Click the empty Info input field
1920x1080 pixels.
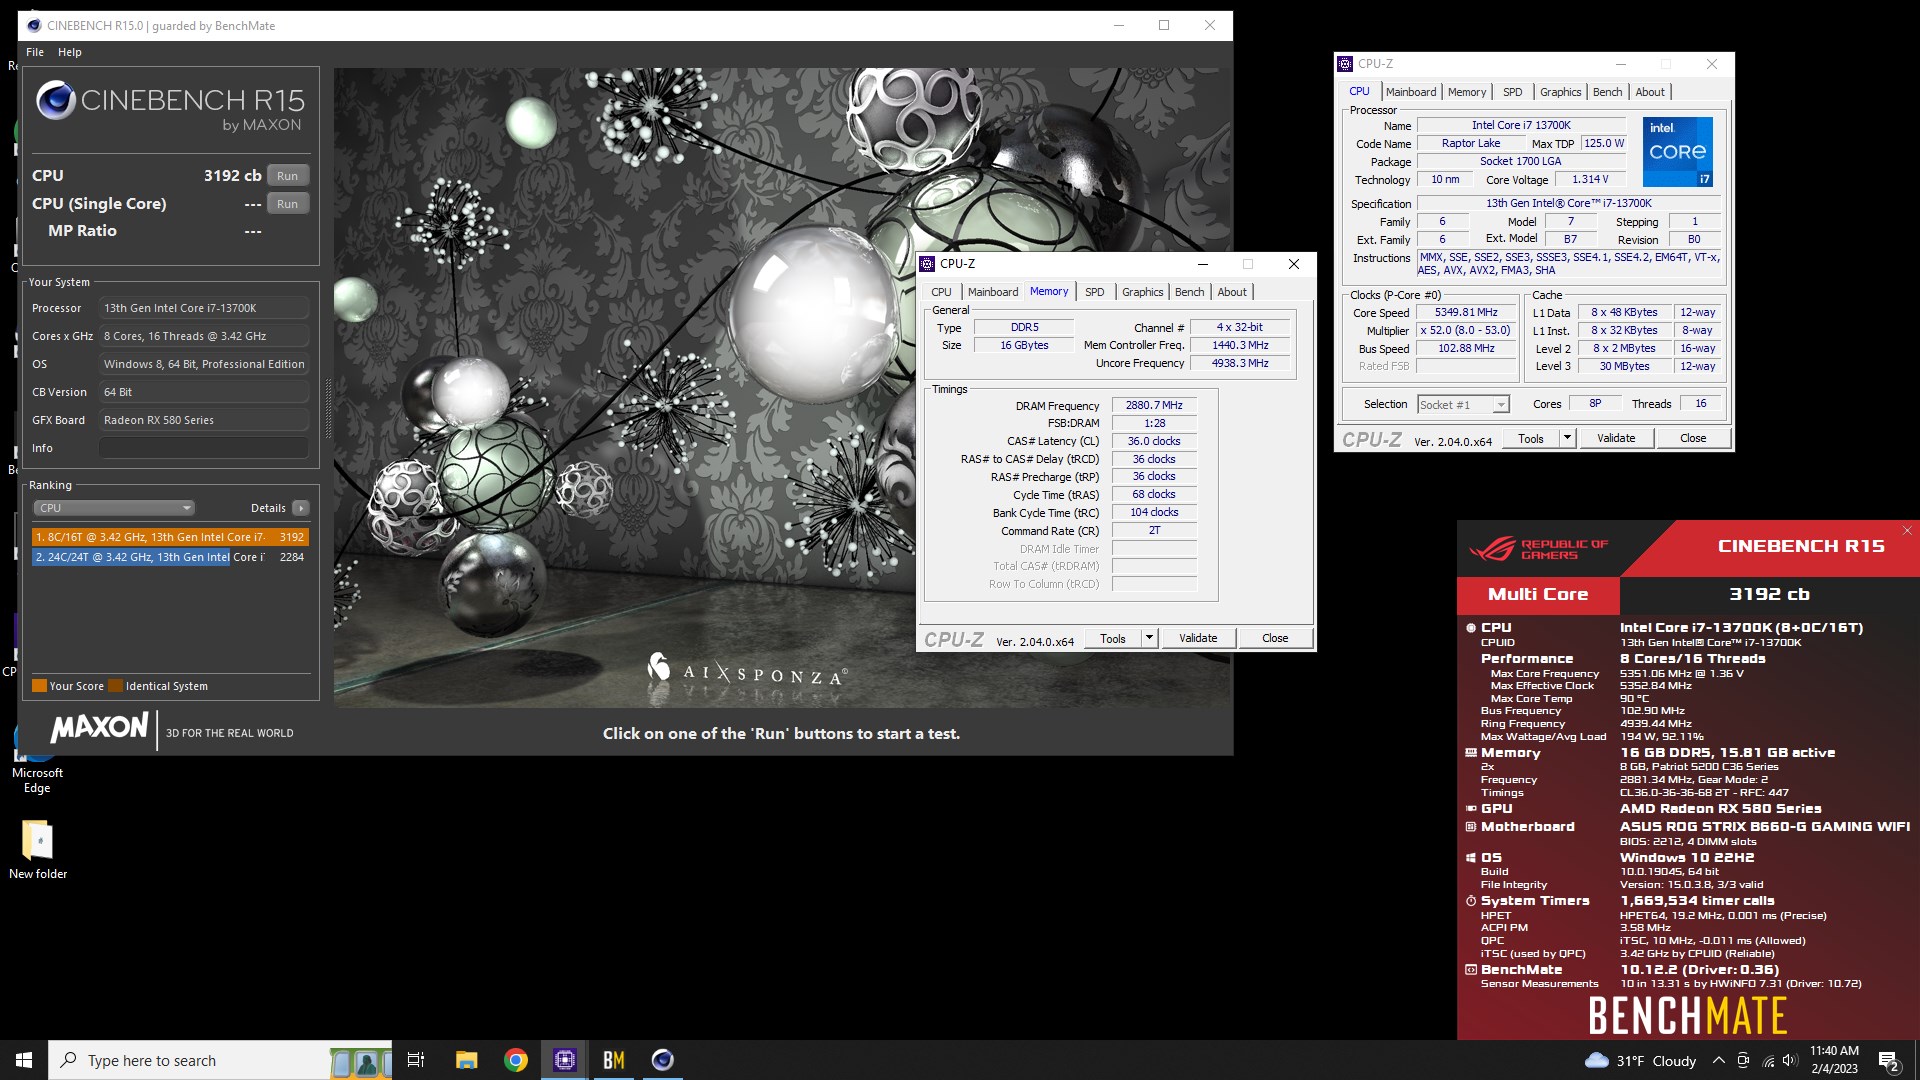click(203, 448)
